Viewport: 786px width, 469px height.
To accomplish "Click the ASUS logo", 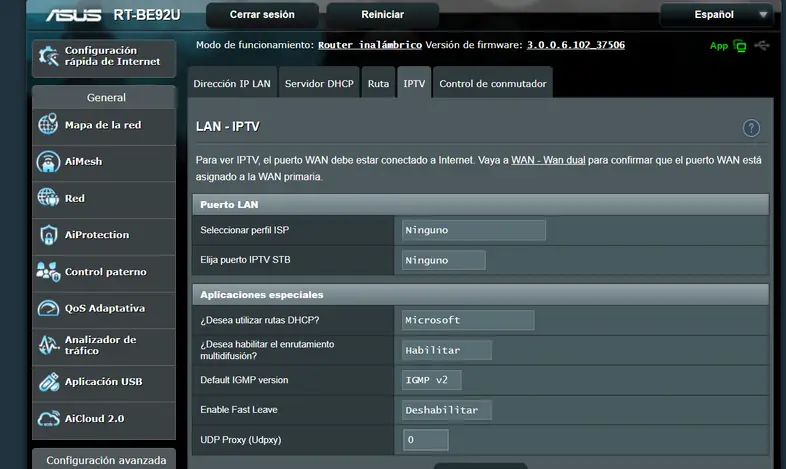I will [74, 16].
